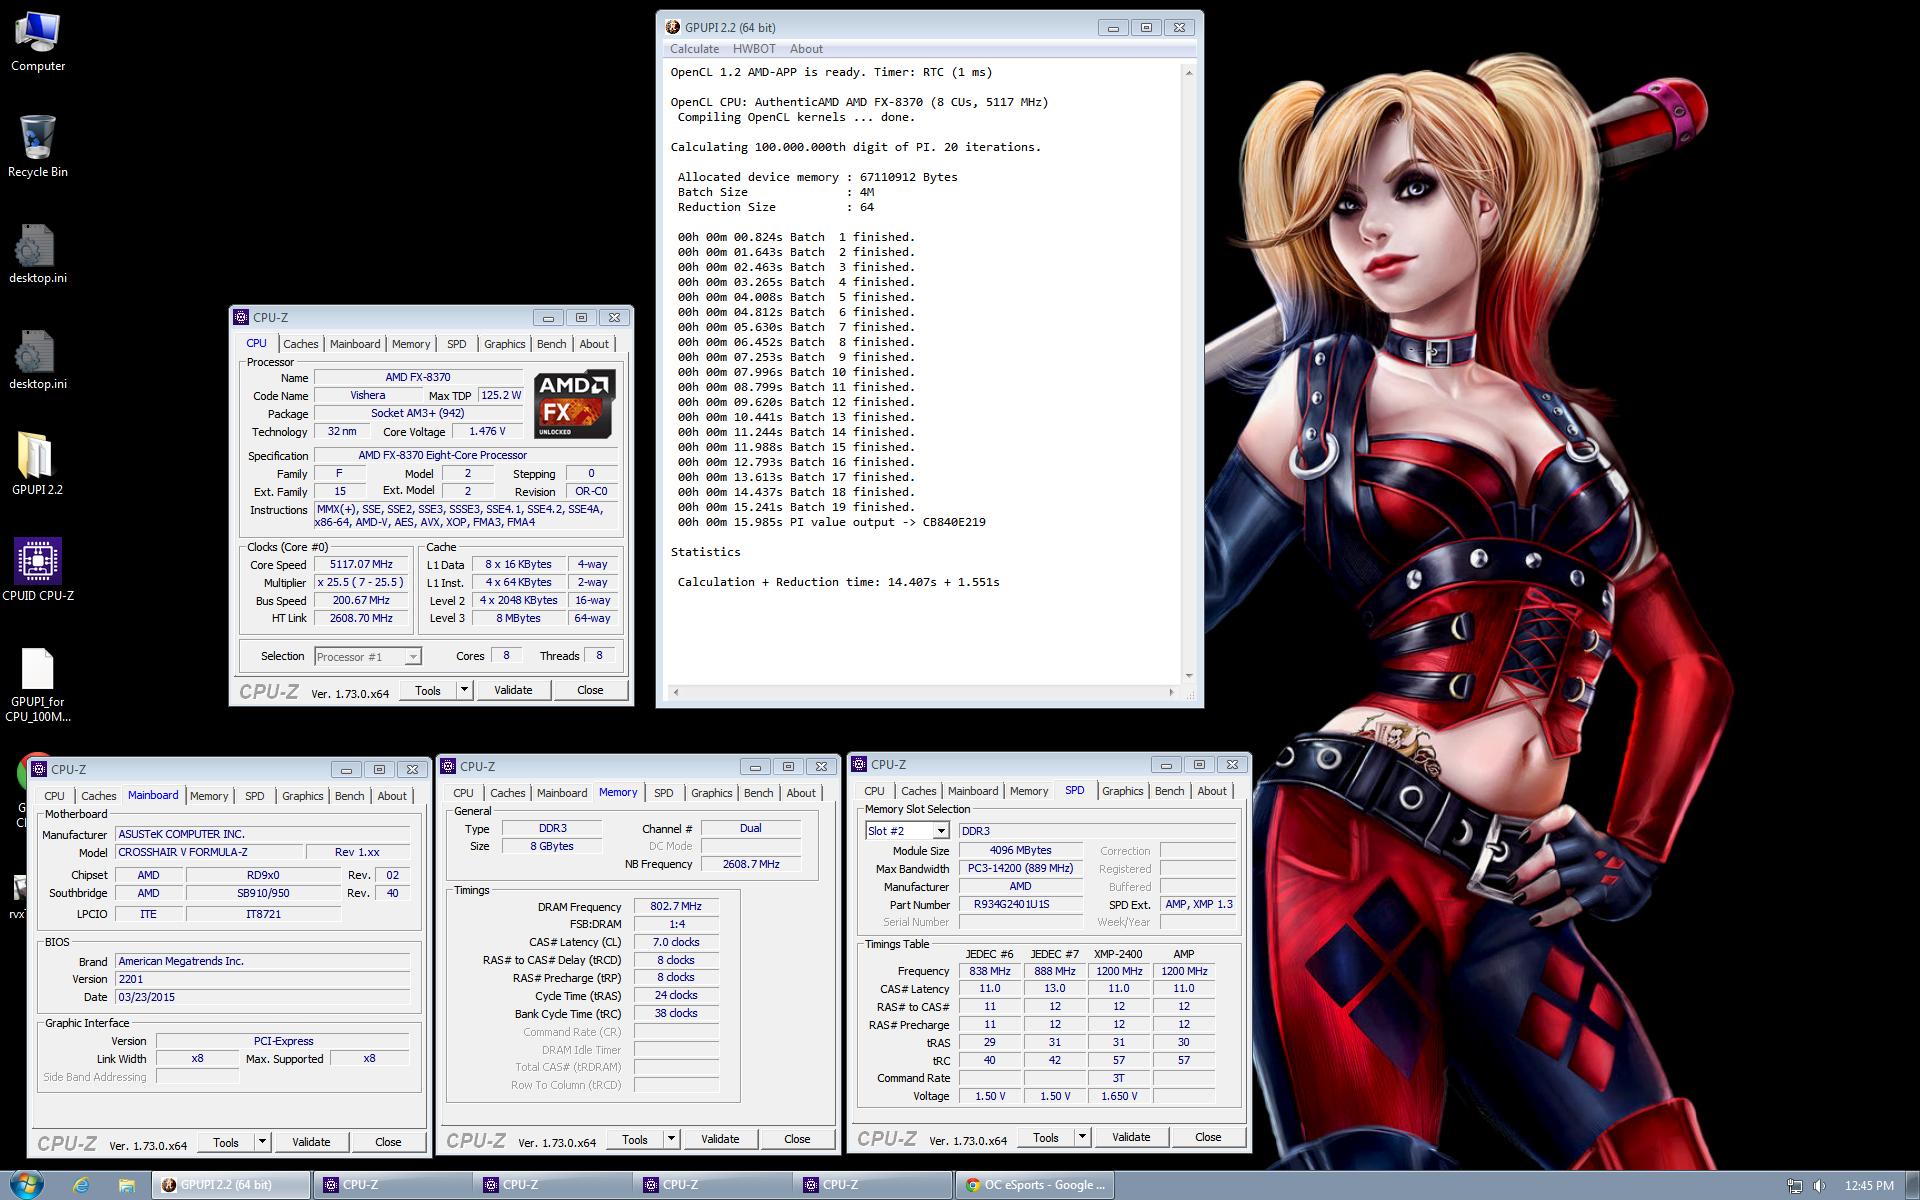Click the BIOS Version 2201 value
The height and width of the screenshot is (1200, 1920).
pos(263,980)
